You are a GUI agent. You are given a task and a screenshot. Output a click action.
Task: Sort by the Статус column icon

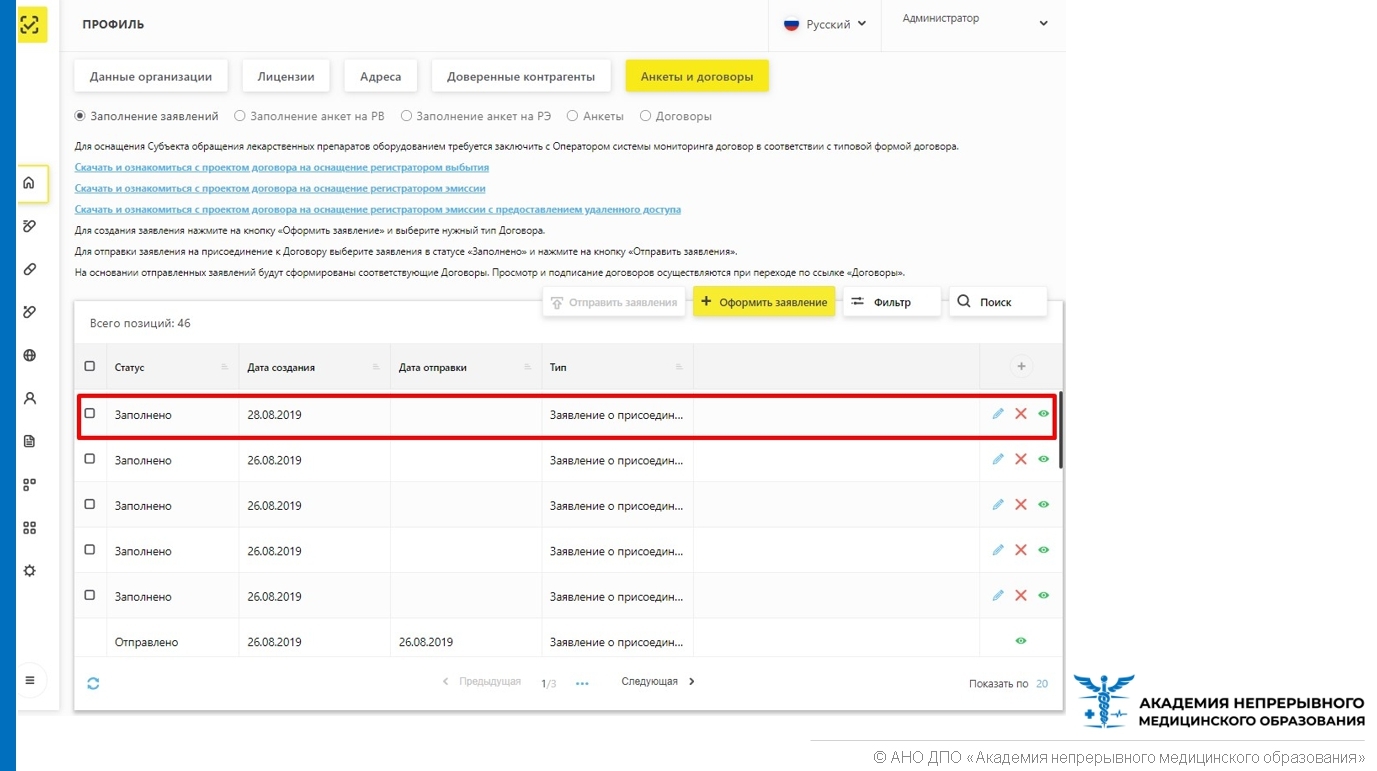(224, 367)
